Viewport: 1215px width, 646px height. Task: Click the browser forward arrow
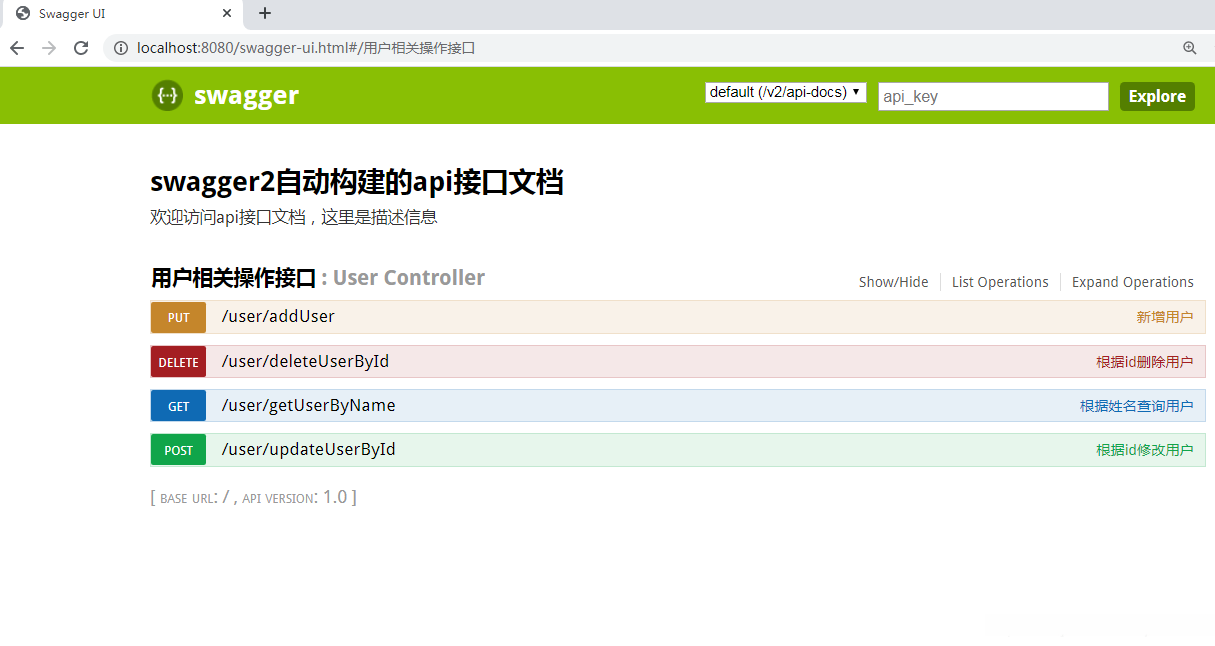point(49,48)
